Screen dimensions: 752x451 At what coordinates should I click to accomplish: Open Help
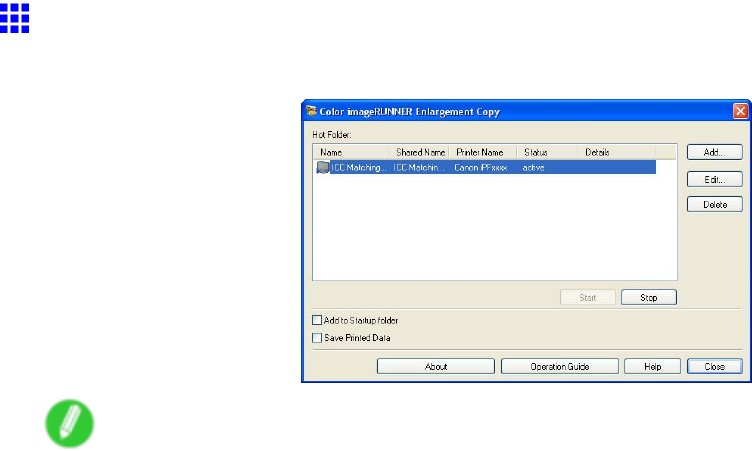pos(652,367)
